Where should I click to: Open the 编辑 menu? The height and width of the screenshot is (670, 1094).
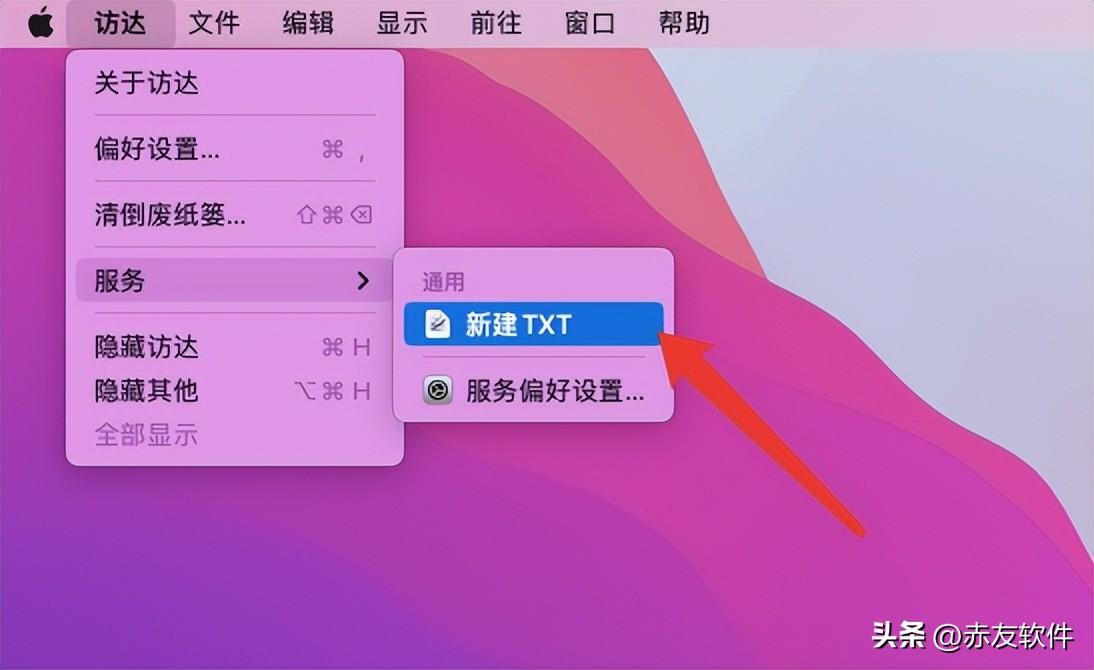click(x=306, y=22)
